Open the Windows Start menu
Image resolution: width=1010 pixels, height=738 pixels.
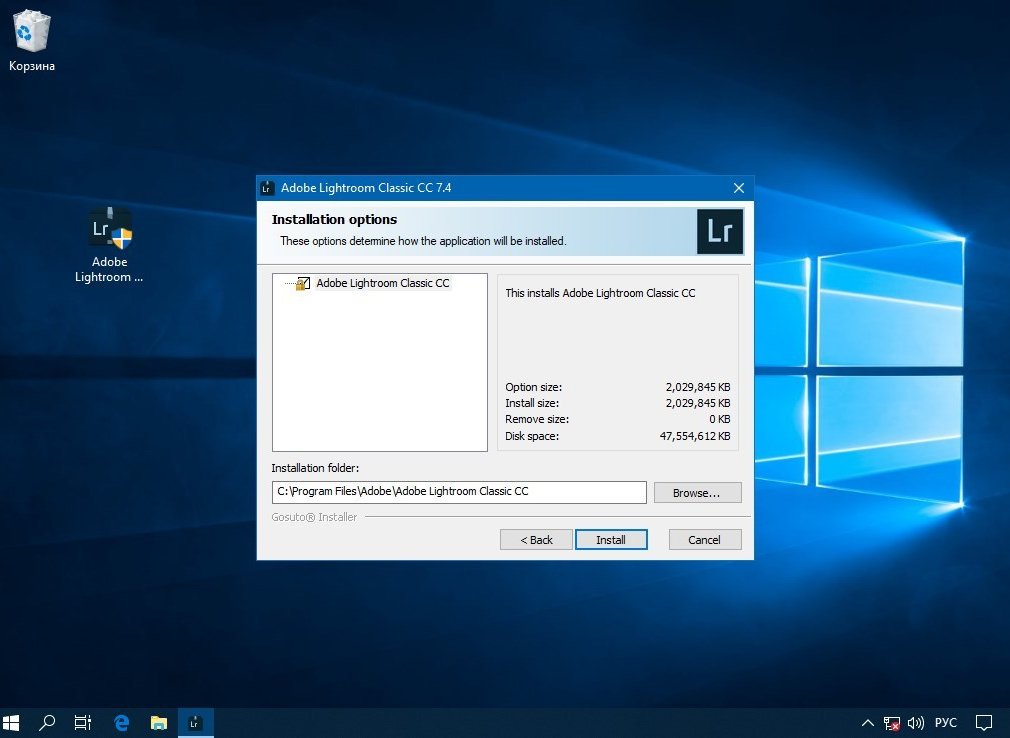(x=11, y=723)
